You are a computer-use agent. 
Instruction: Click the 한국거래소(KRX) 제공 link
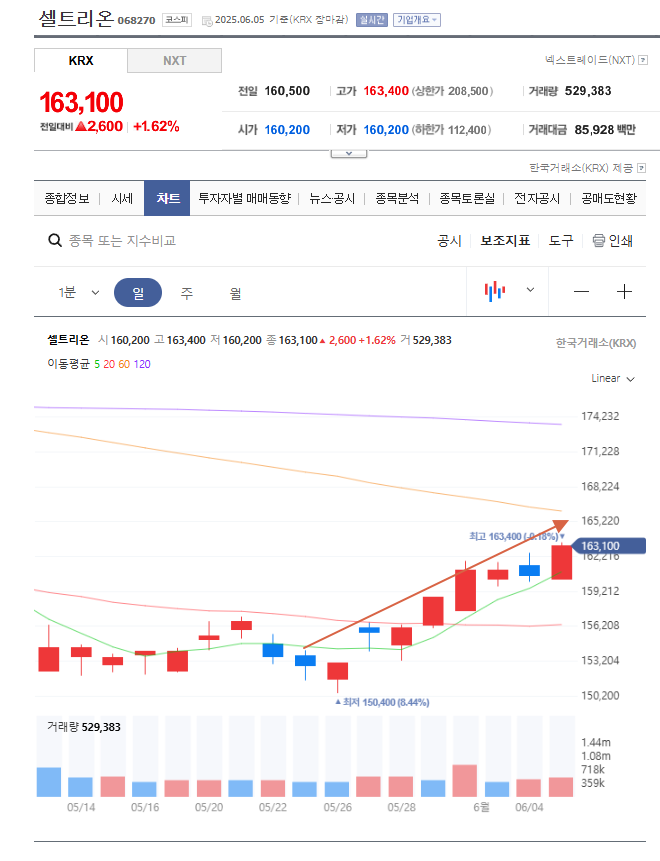coord(581,168)
